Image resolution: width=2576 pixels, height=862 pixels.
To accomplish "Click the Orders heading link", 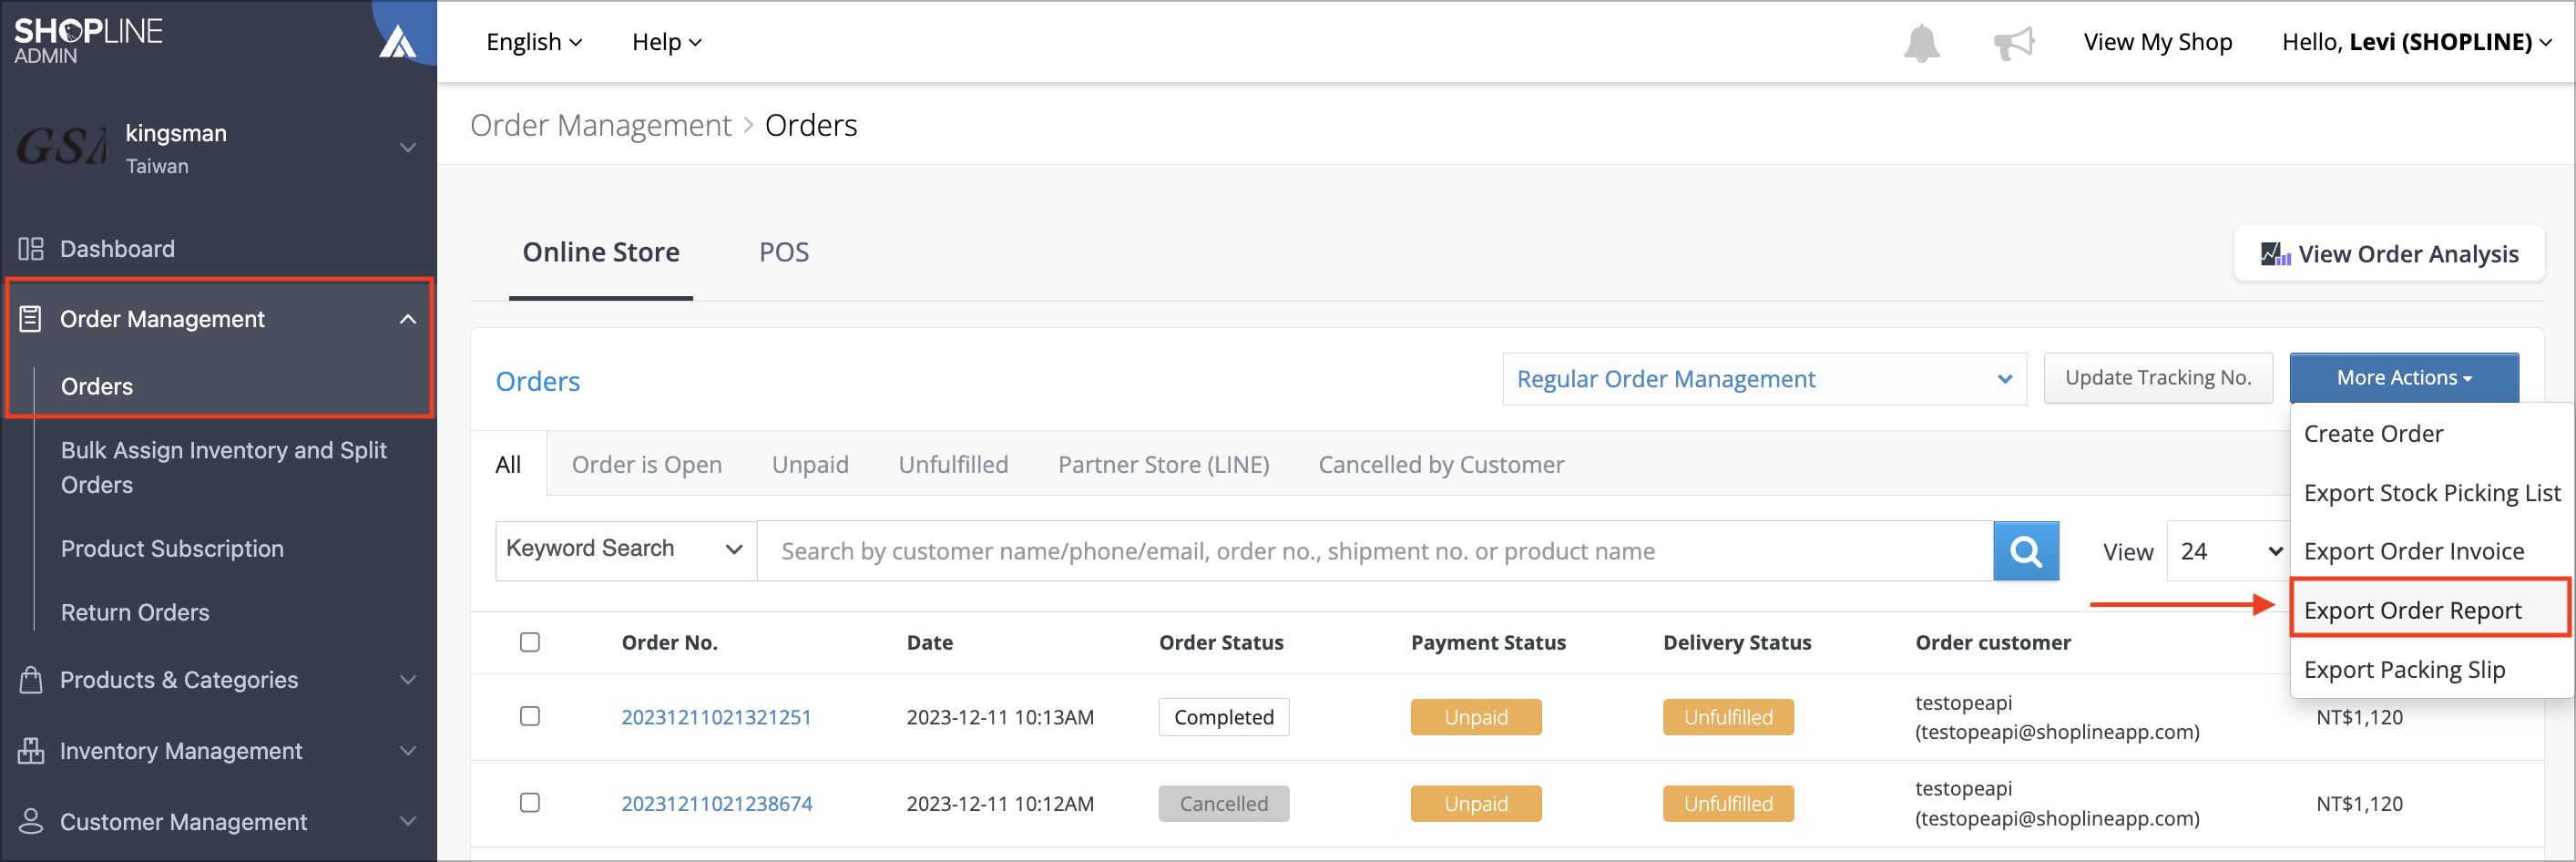I will click(x=538, y=381).
